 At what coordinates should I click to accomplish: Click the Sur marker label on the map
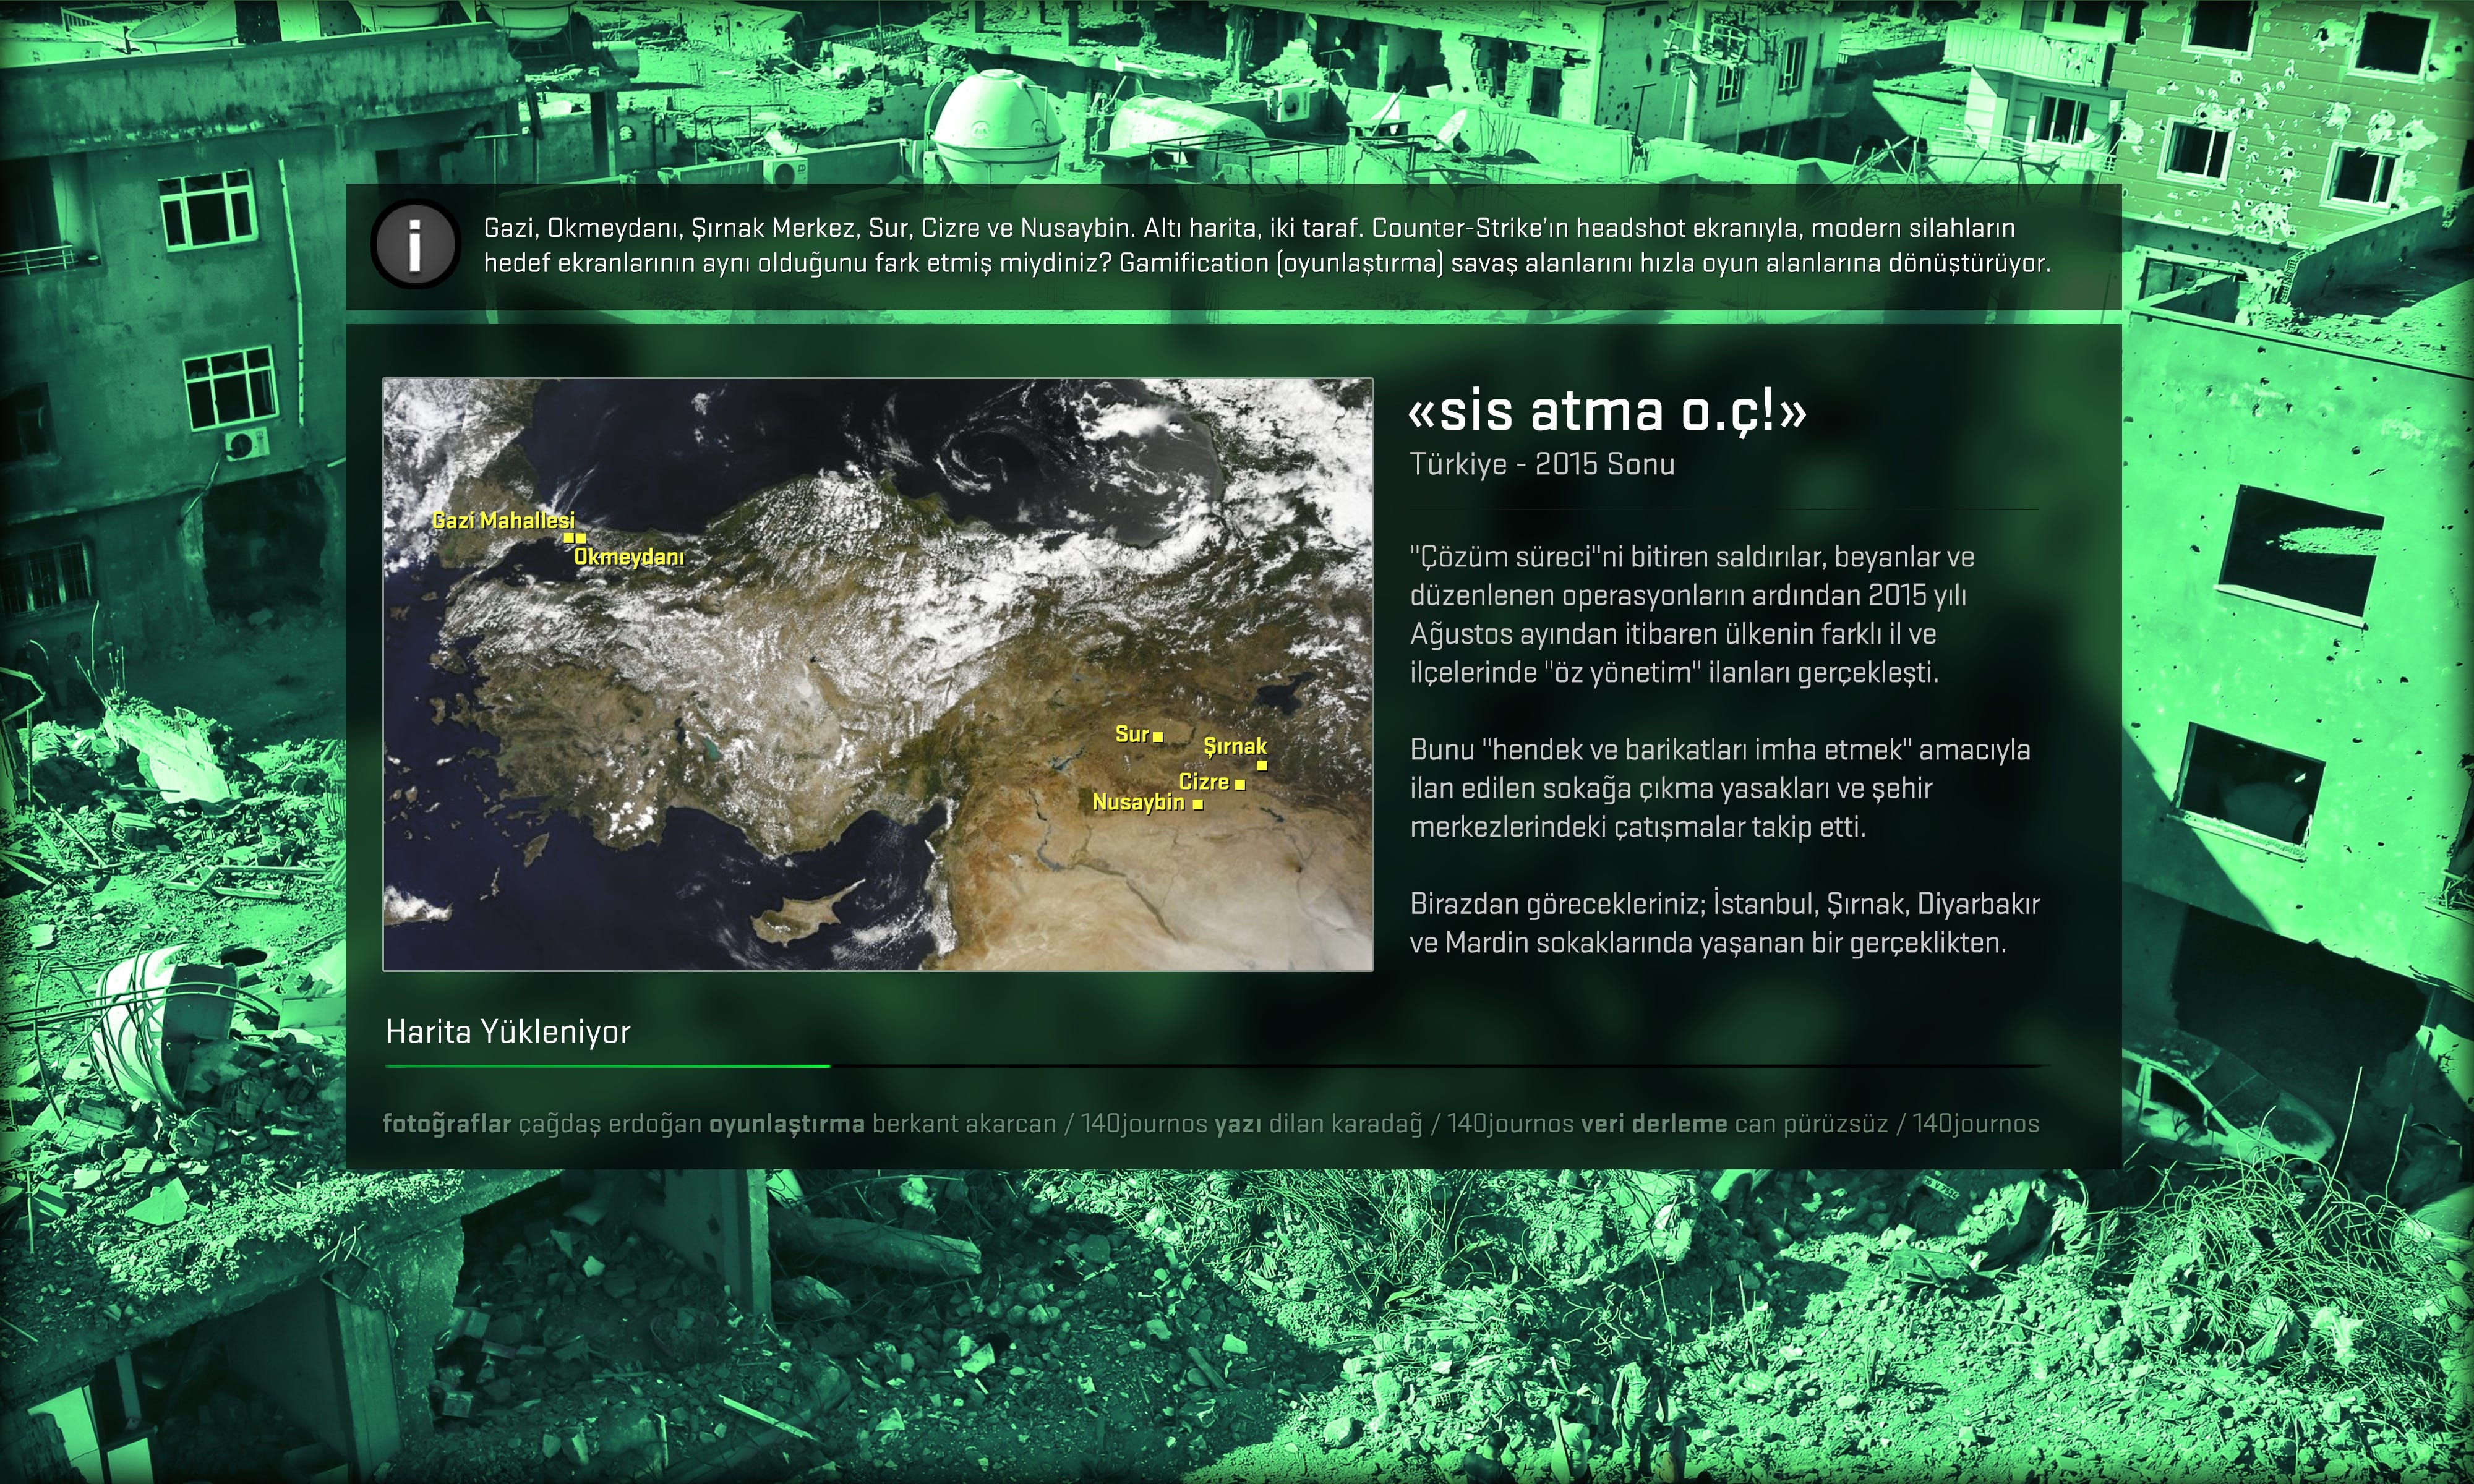(1132, 734)
